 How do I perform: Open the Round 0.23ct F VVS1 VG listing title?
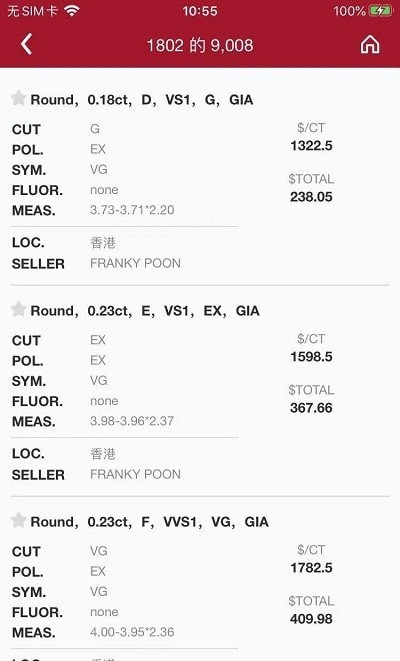pos(150,522)
